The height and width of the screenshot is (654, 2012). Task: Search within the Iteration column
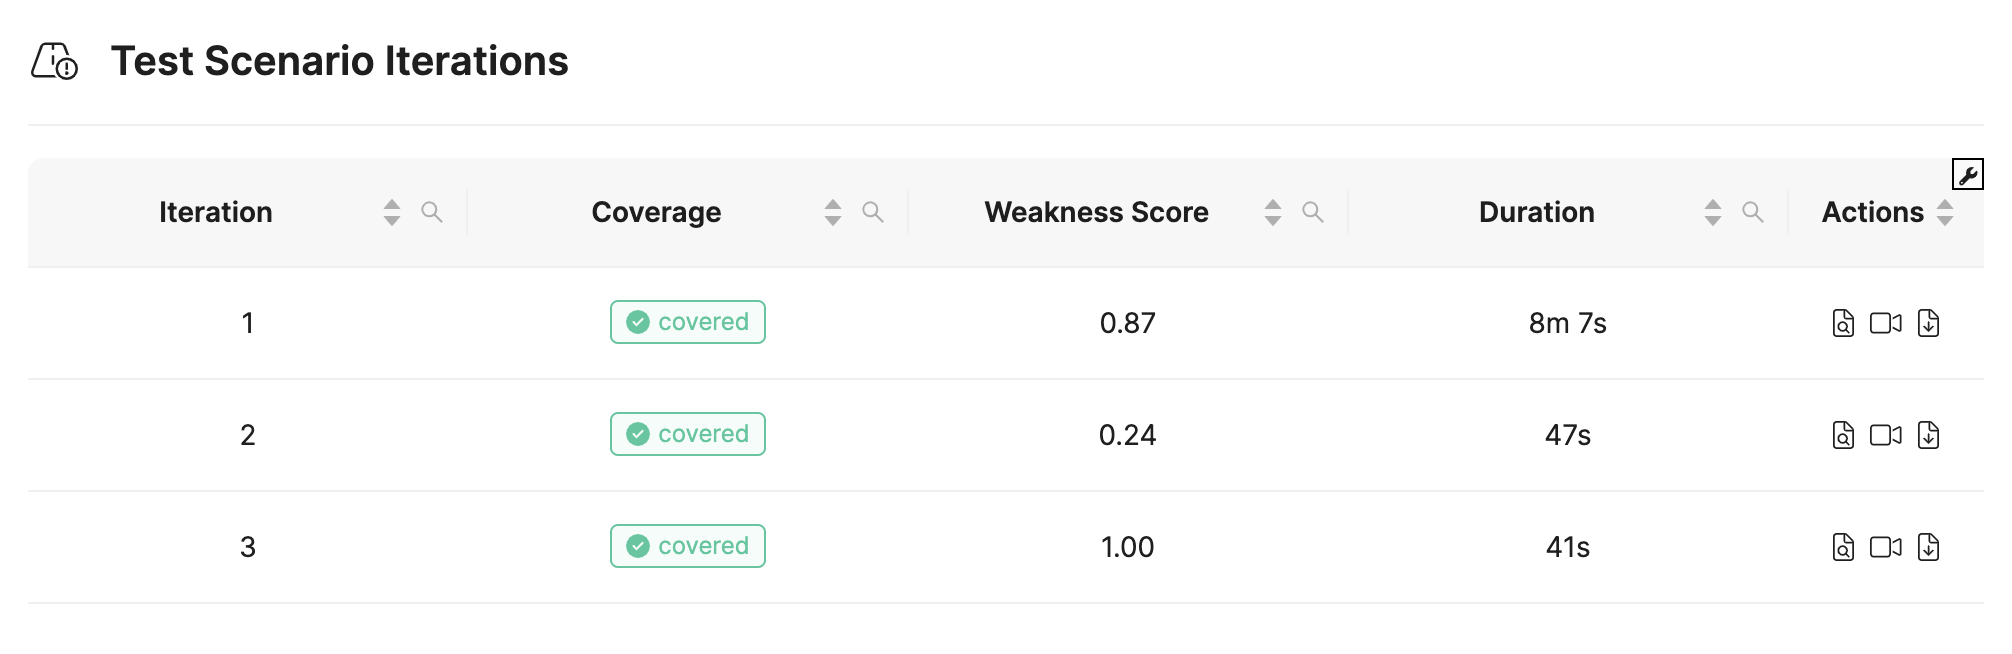432,212
